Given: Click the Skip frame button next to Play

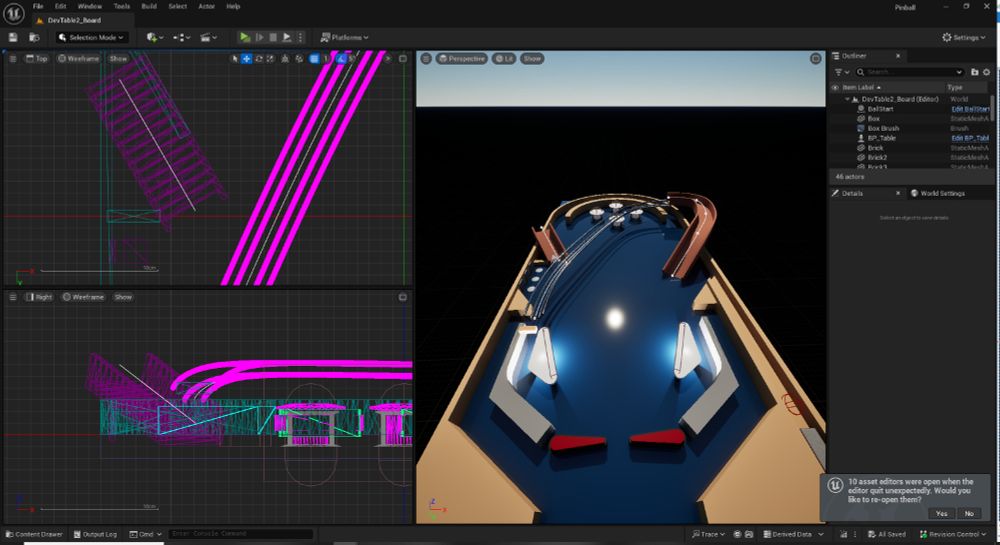Looking at the screenshot, I should (x=259, y=38).
